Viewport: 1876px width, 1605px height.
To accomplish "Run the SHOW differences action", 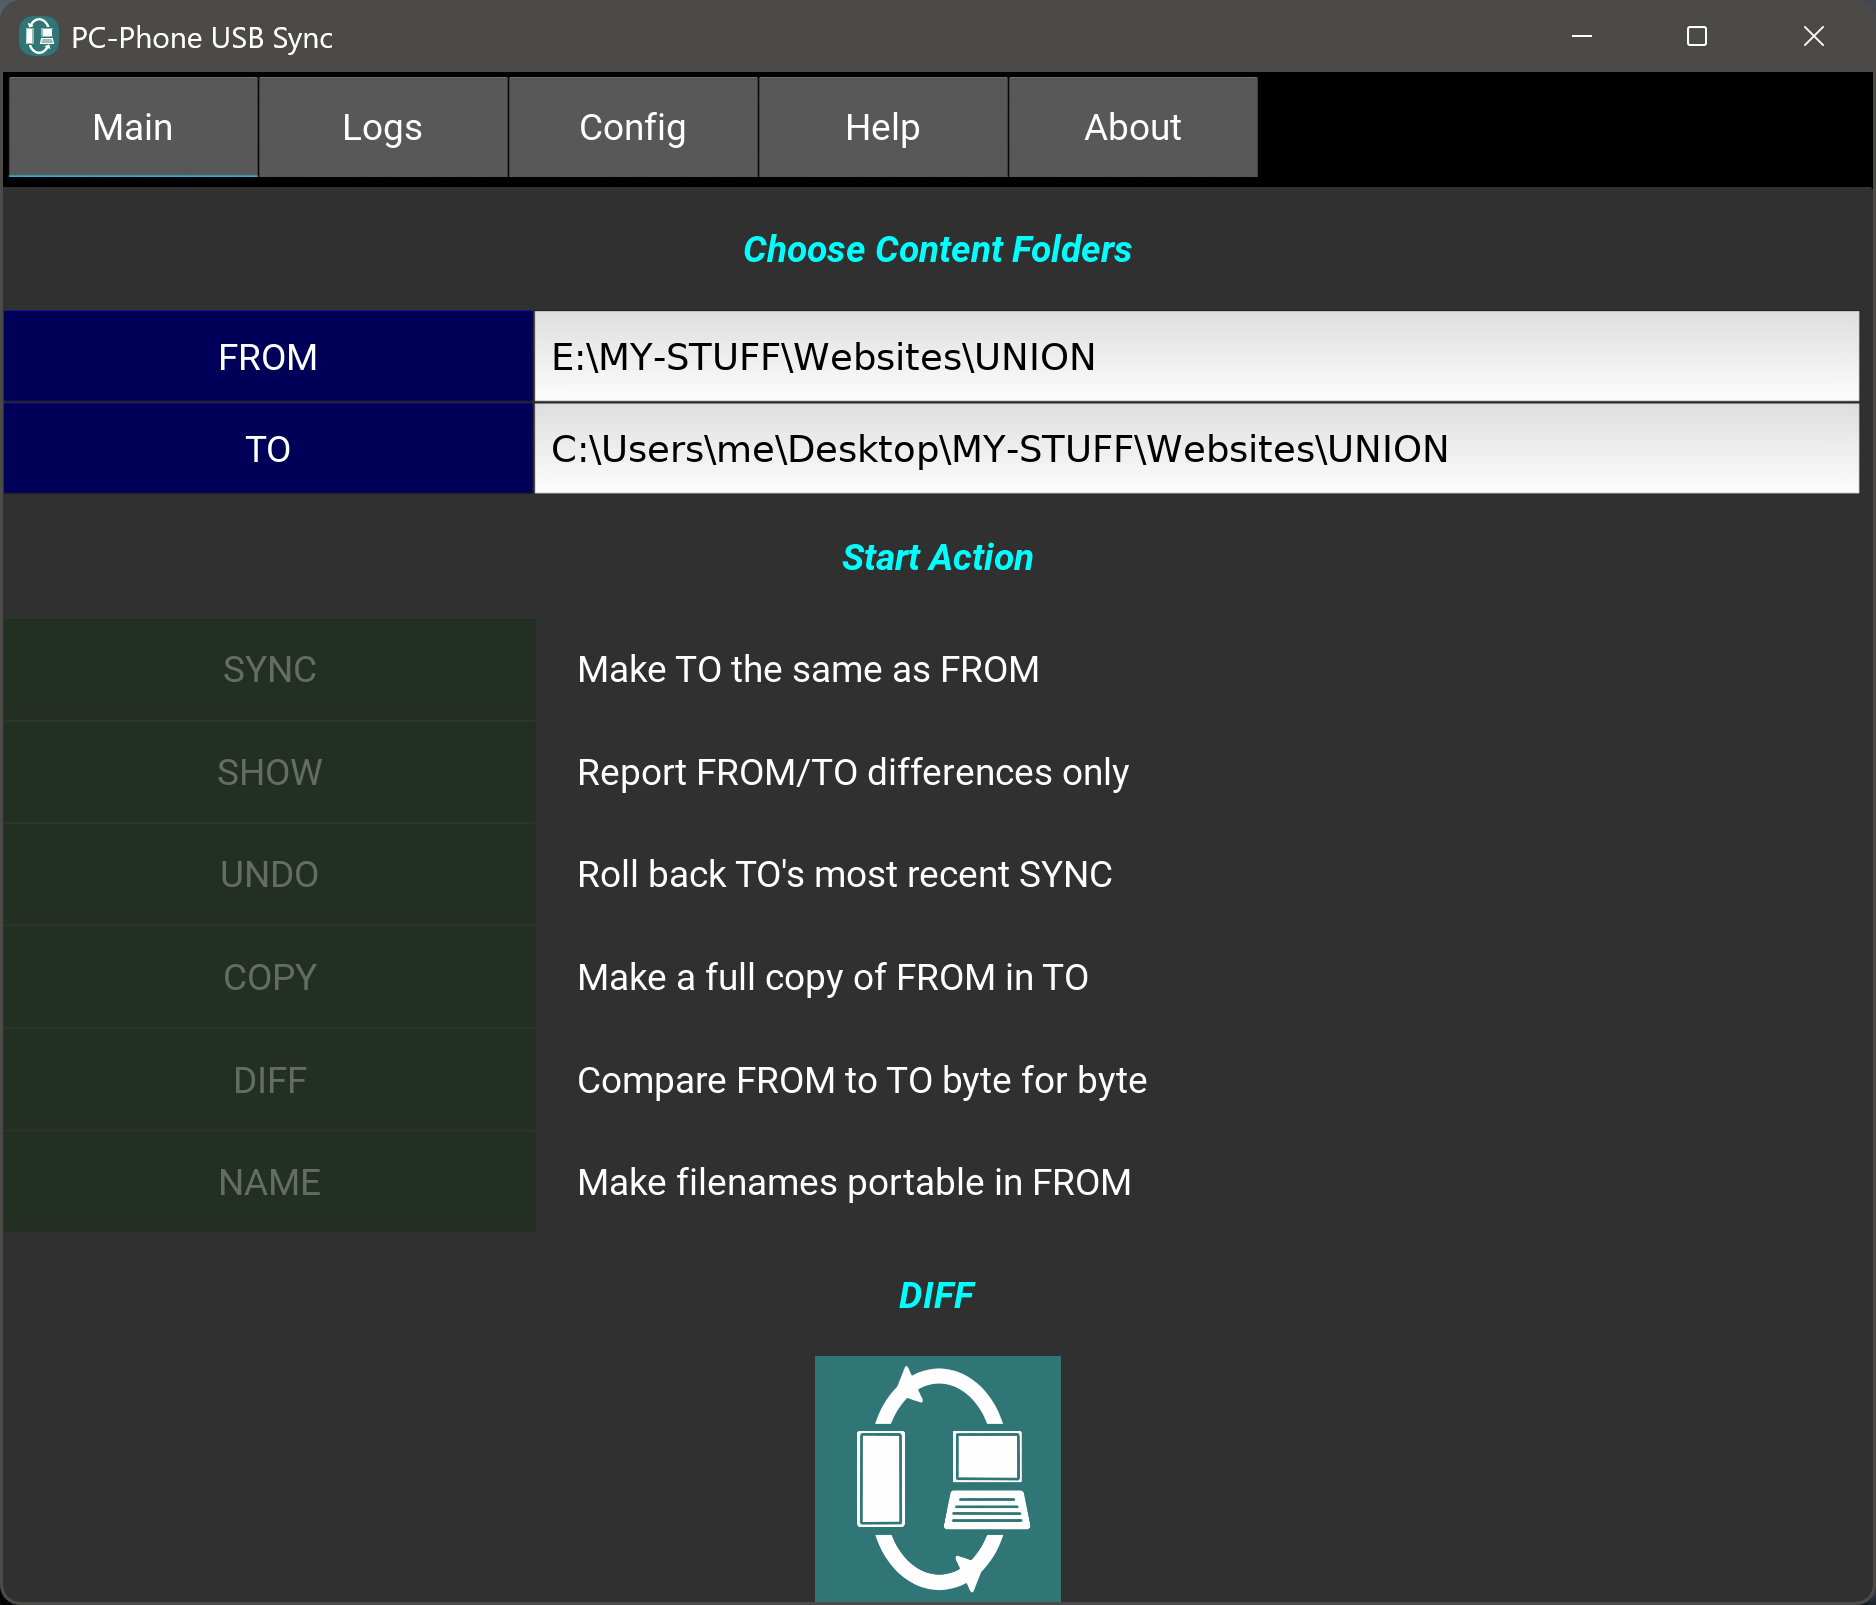I will click(x=270, y=772).
